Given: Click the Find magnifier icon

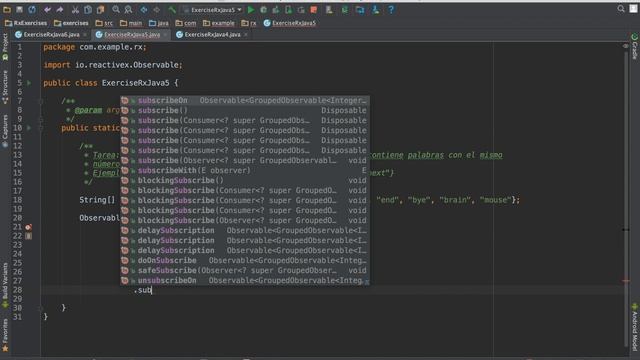Looking at the screenshot, I should coord(116,9).
